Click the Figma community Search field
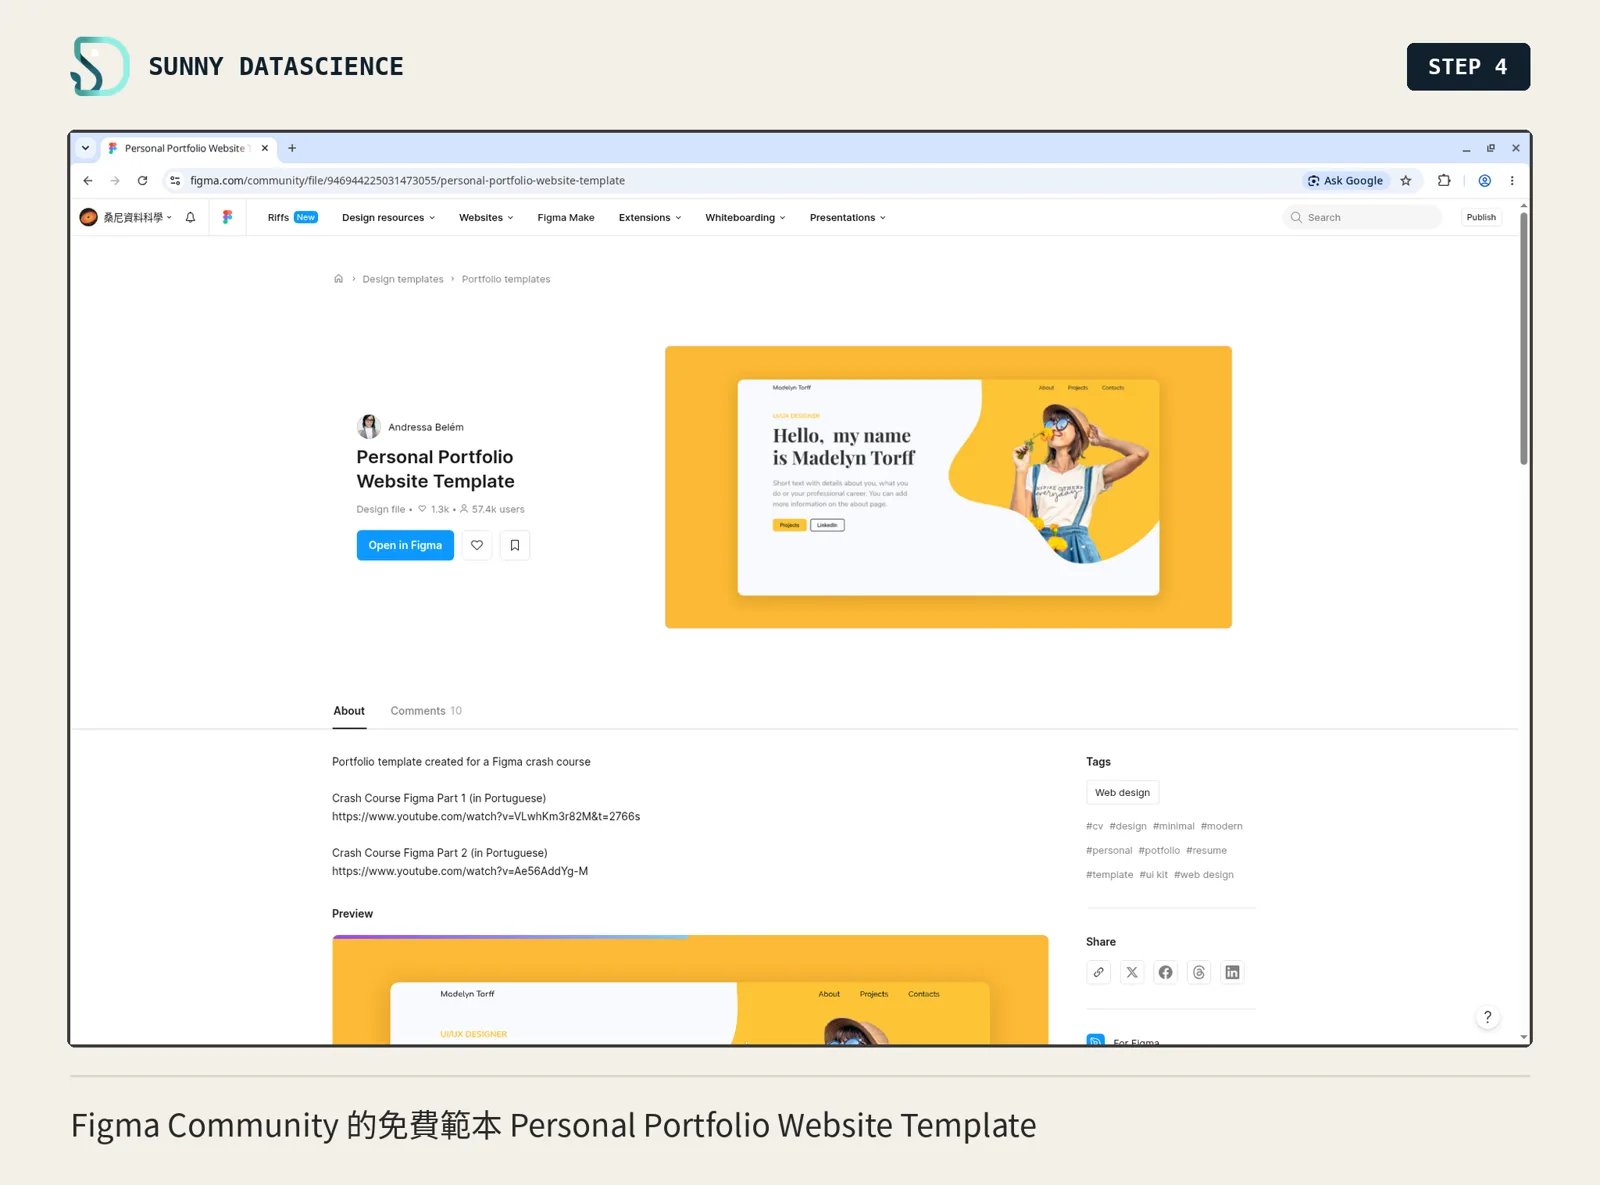 click(1362, 217)
